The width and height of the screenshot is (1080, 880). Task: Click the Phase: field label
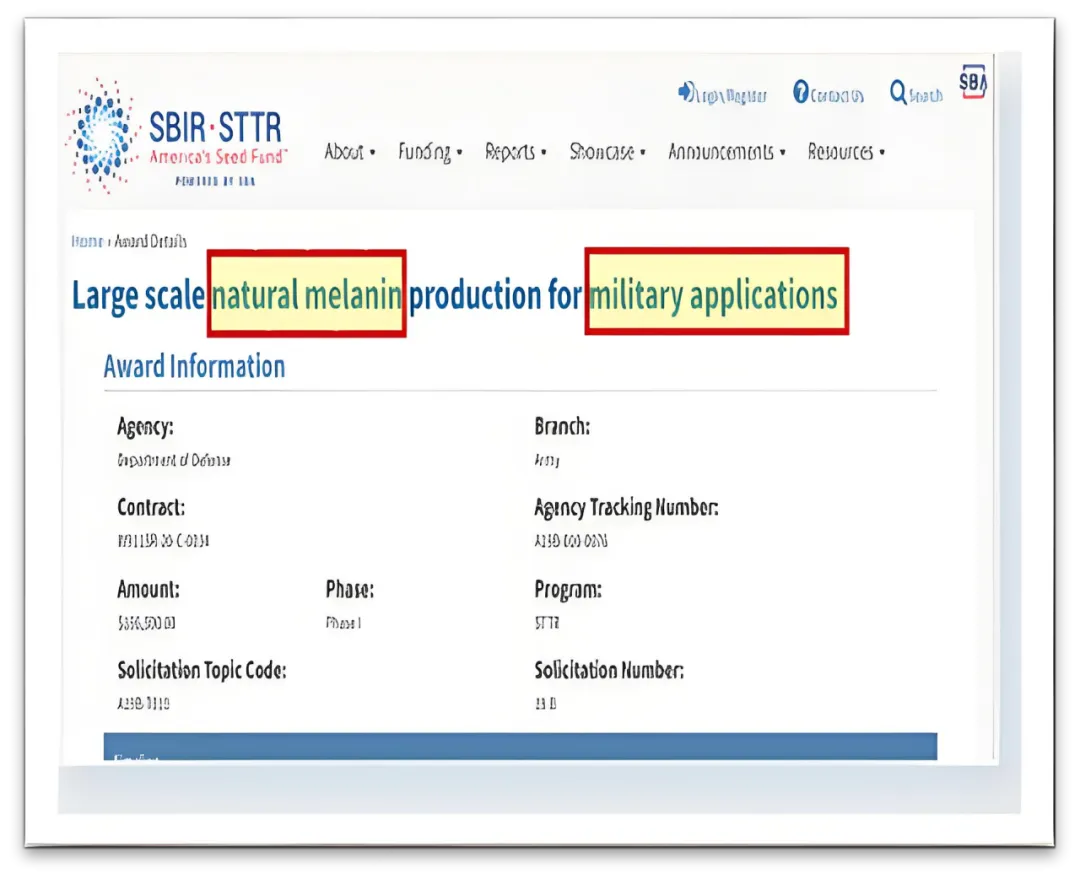click(x=350, y=589)
